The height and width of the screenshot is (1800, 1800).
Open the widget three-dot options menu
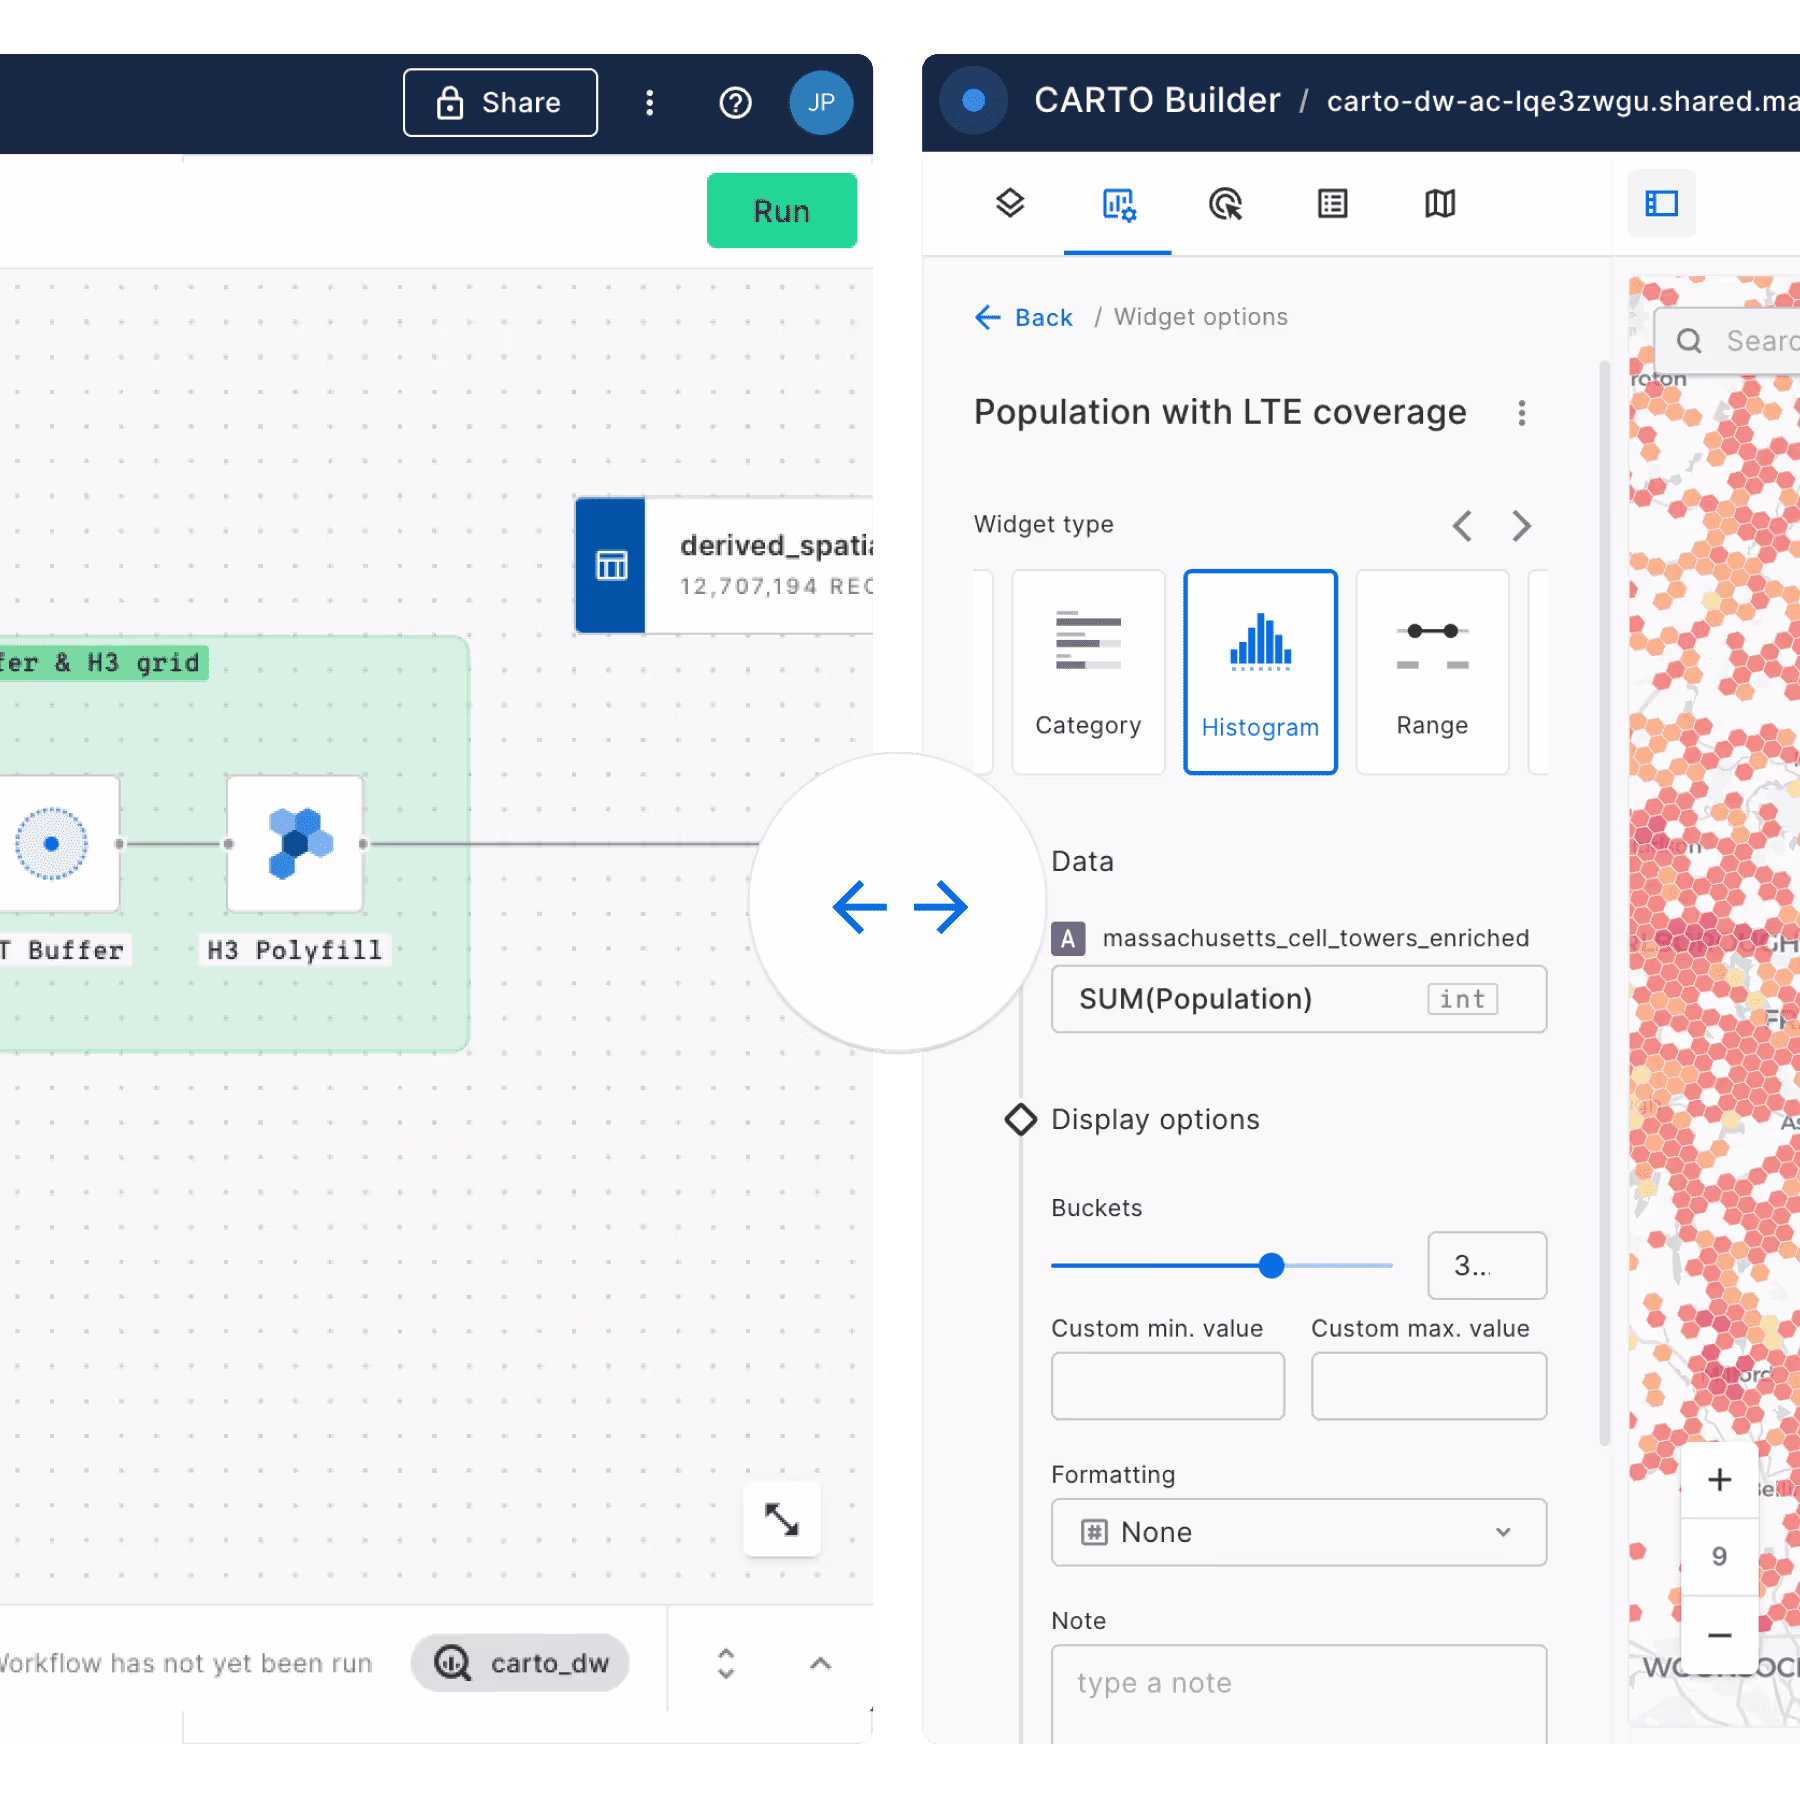pyautogui.click(x=1521, y=413)
